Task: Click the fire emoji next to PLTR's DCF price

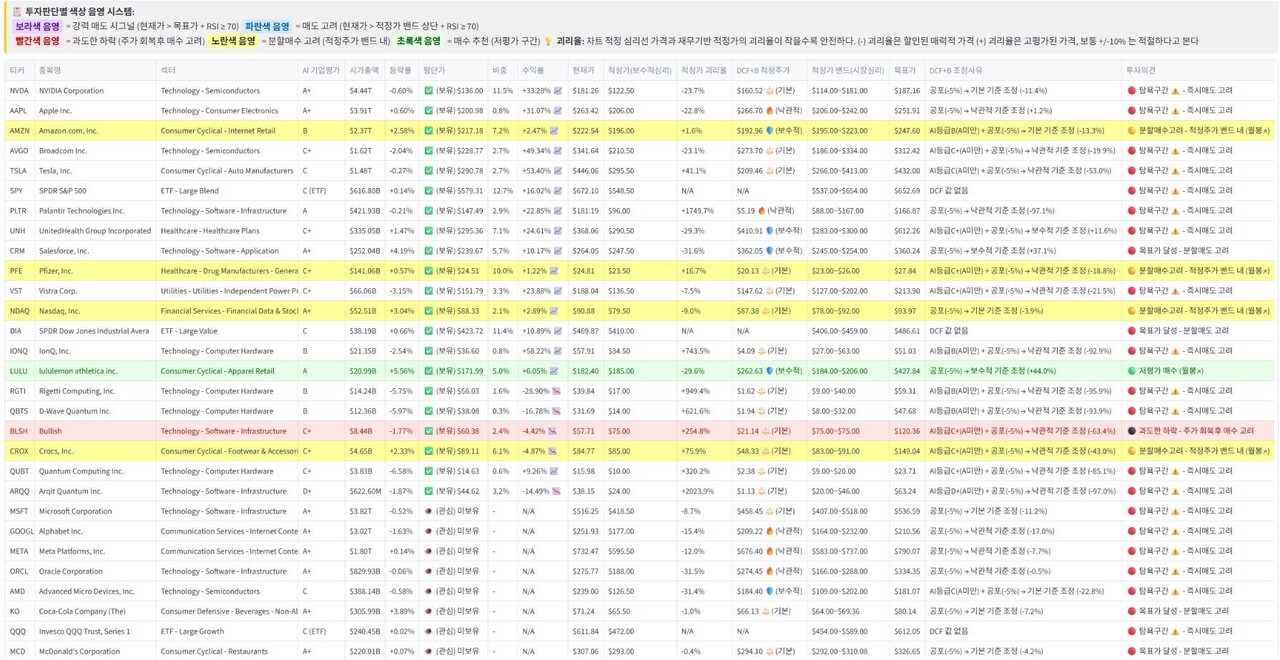Action: pos(761,211)
